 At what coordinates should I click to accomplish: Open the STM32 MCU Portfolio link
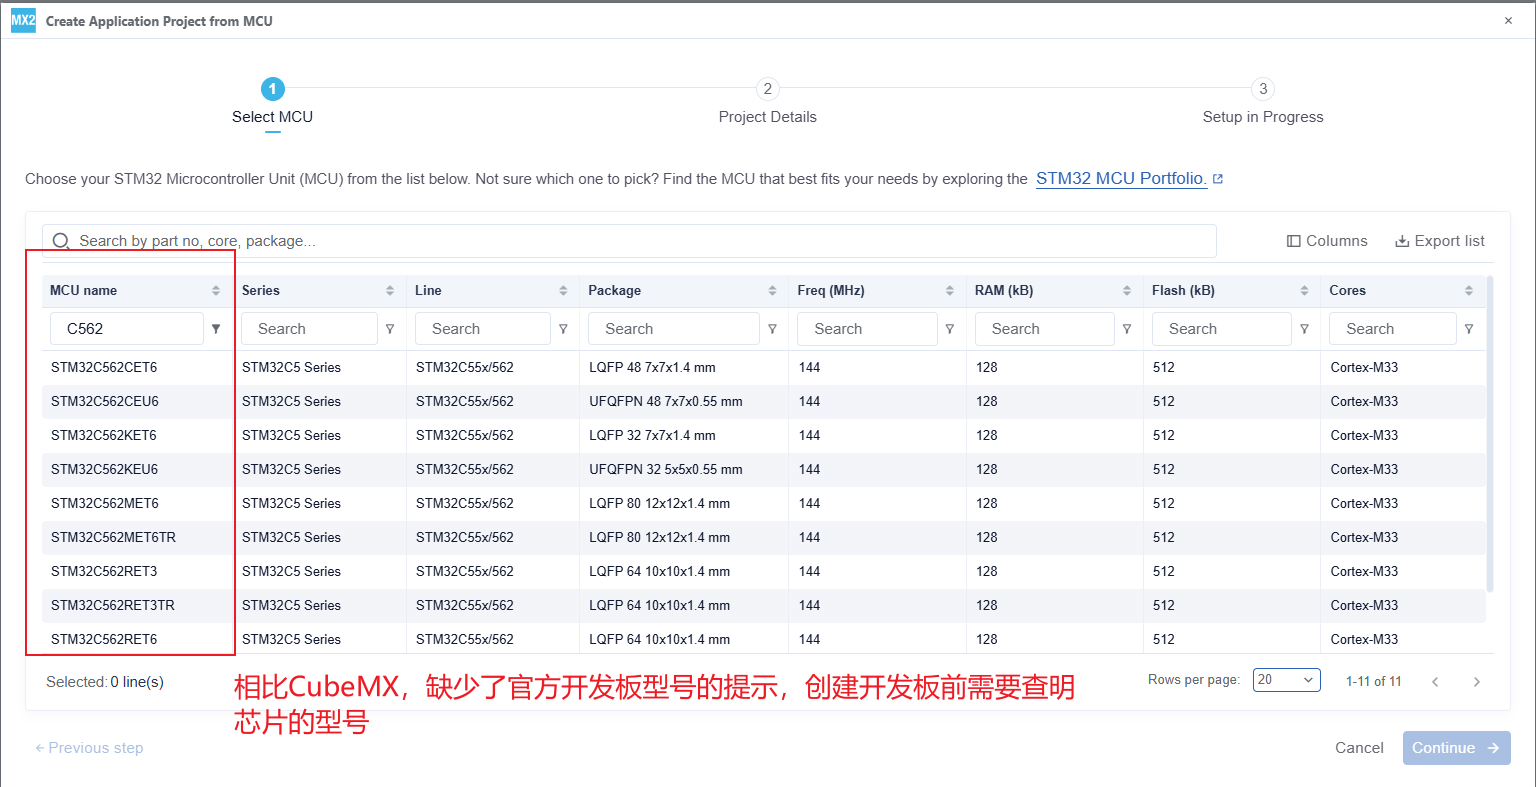point(1129,179)
